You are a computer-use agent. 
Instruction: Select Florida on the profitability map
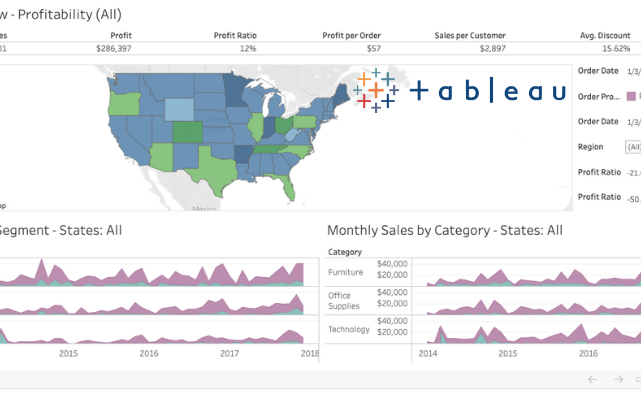tap(286, 186)
